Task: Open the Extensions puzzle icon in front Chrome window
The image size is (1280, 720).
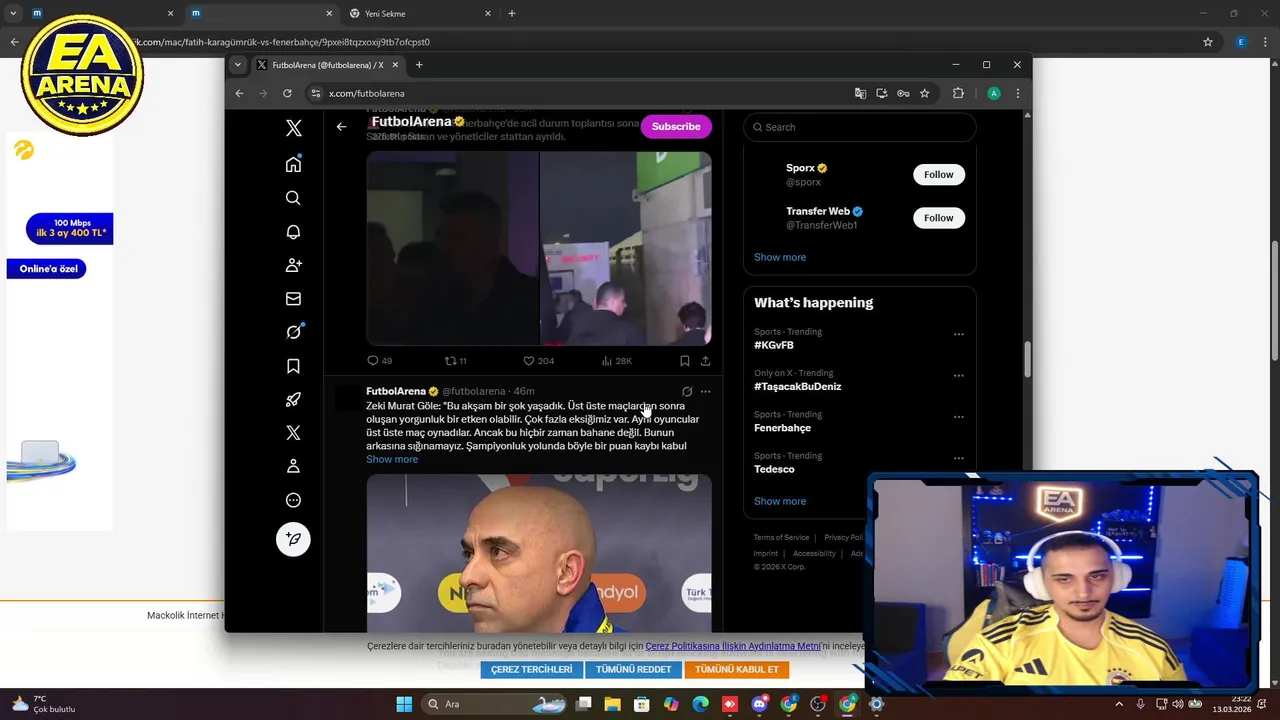Action: coord(958,93)
